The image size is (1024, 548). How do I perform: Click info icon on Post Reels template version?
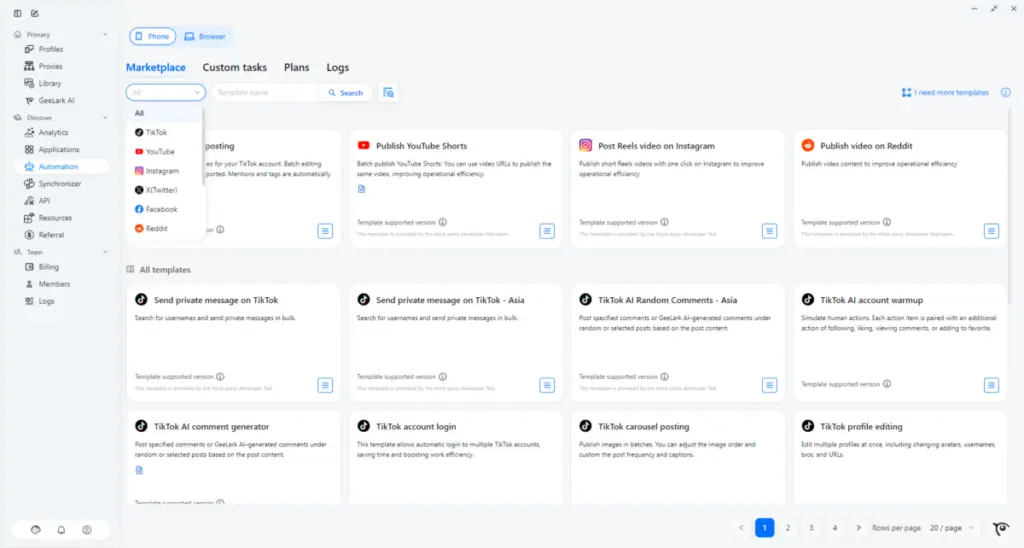coord(665,222)
